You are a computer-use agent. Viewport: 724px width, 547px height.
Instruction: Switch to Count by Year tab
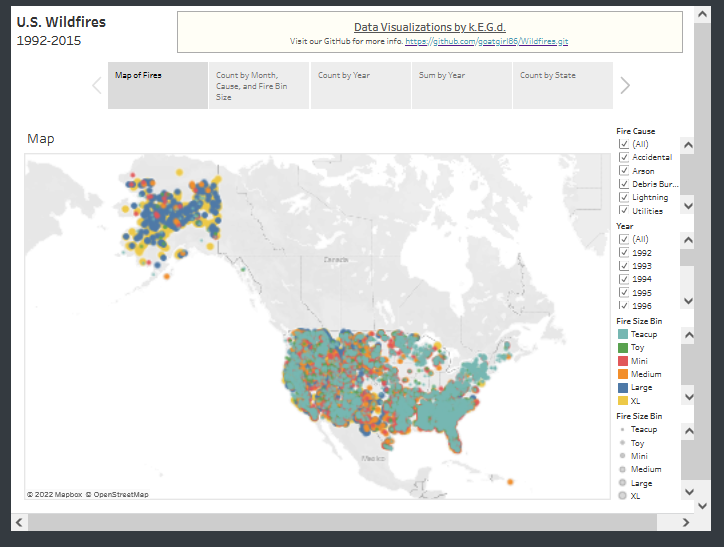coord(361,85)
